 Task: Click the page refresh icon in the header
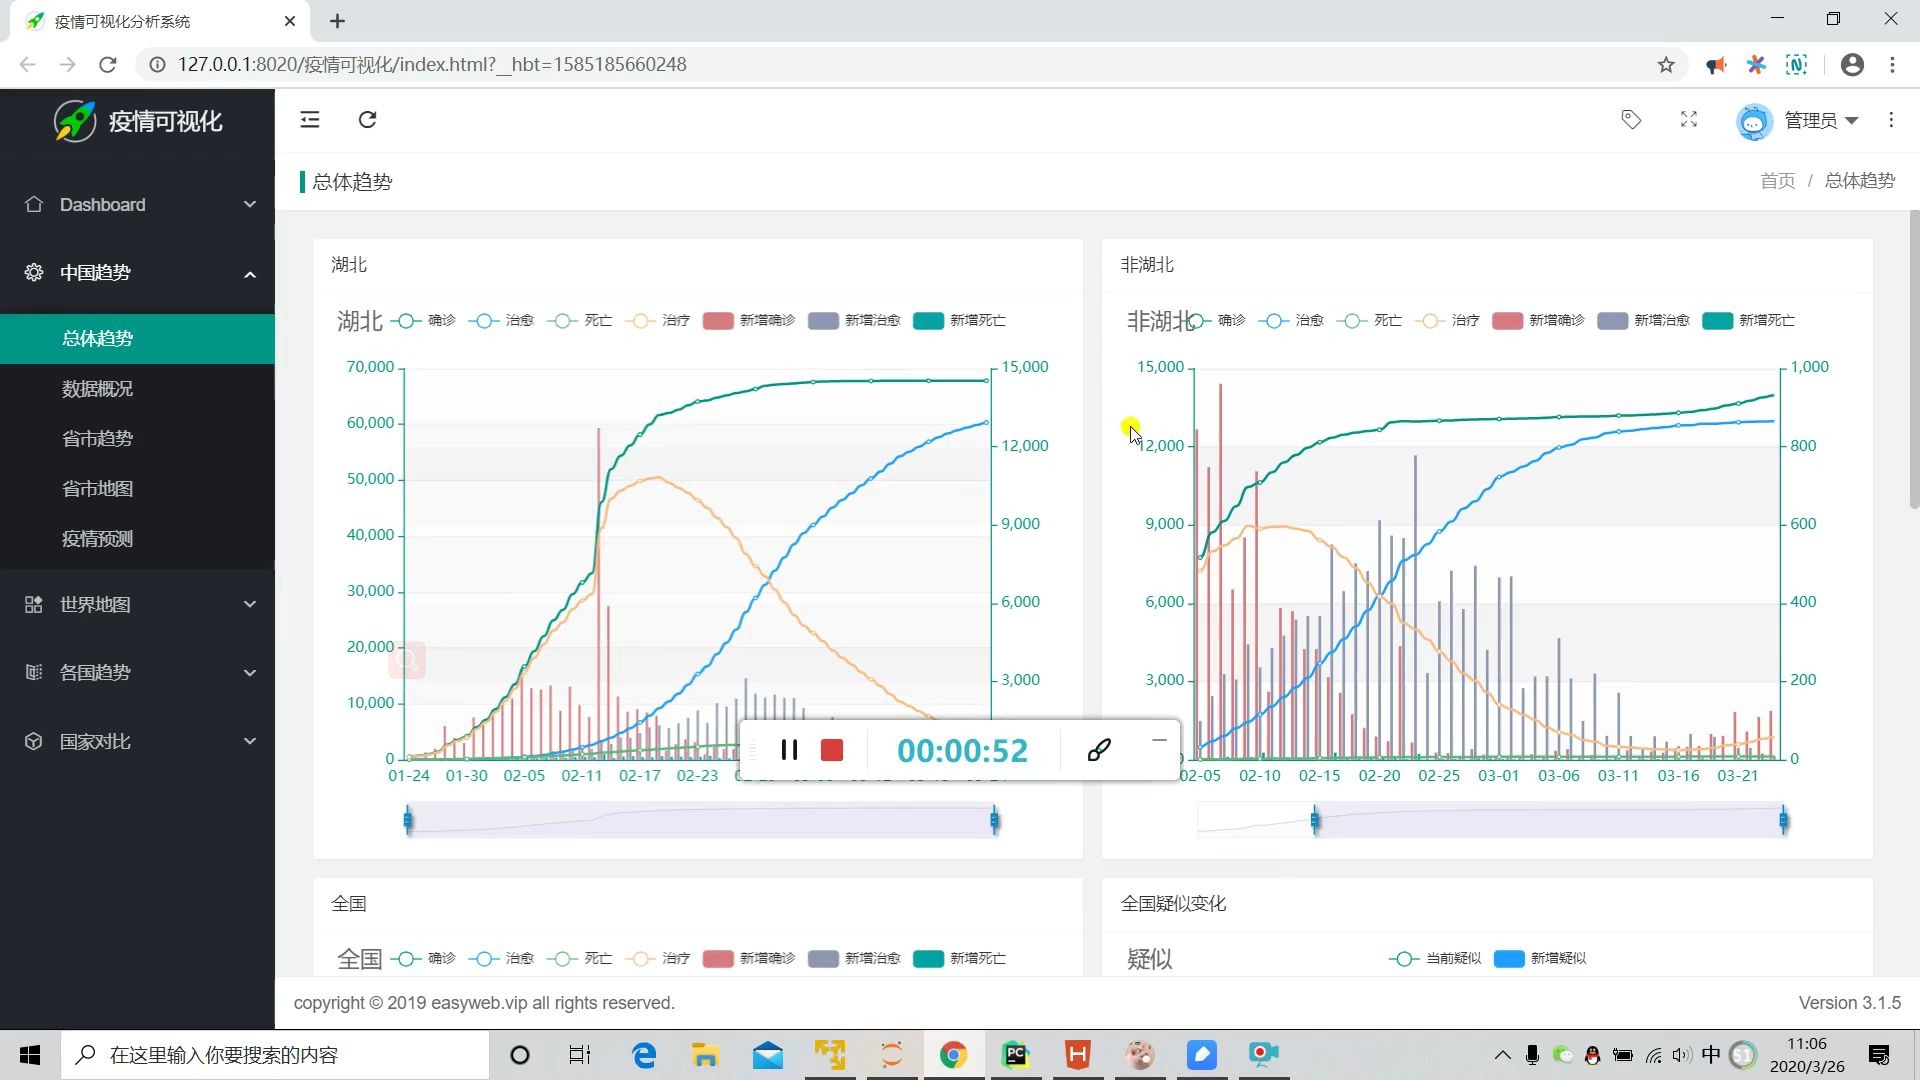click(x=368, y=120)
